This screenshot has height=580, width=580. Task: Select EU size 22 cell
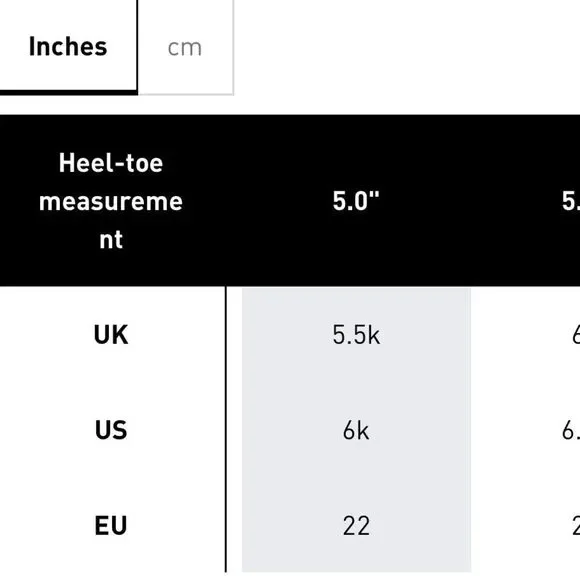356,526
